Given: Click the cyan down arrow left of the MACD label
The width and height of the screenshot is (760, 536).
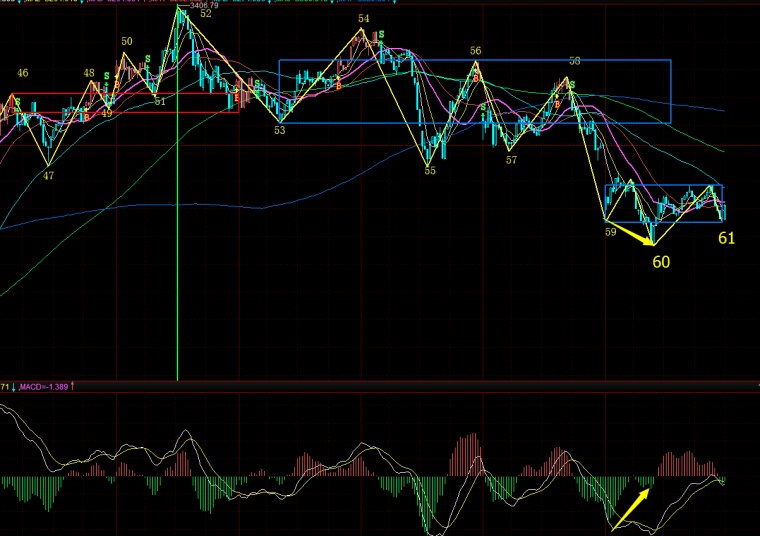Looking at the screenshot, I should click(13, 386).
